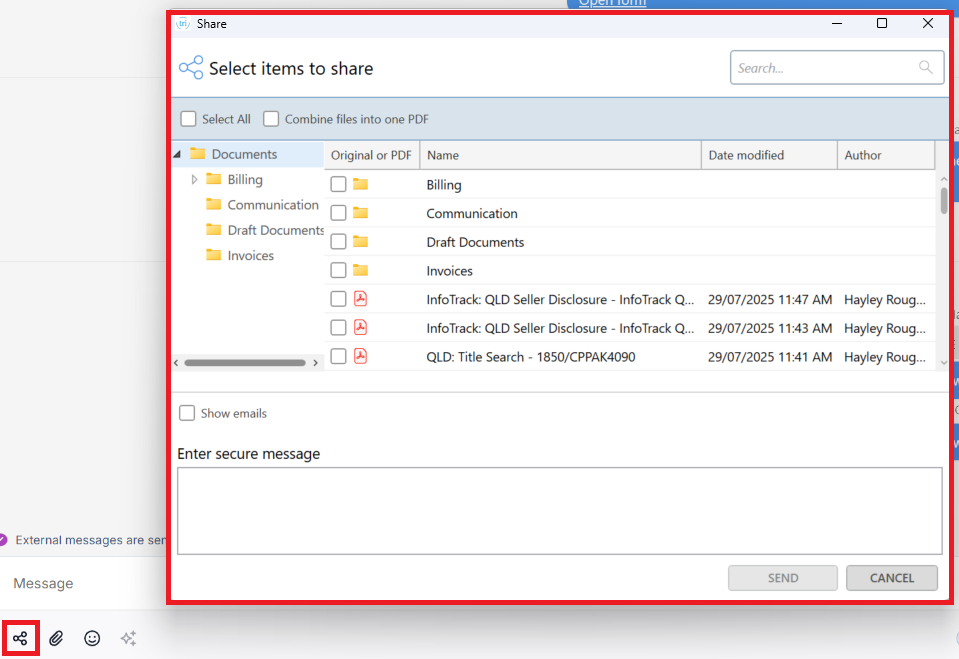Click the CANCEL button

coord(892,578)
